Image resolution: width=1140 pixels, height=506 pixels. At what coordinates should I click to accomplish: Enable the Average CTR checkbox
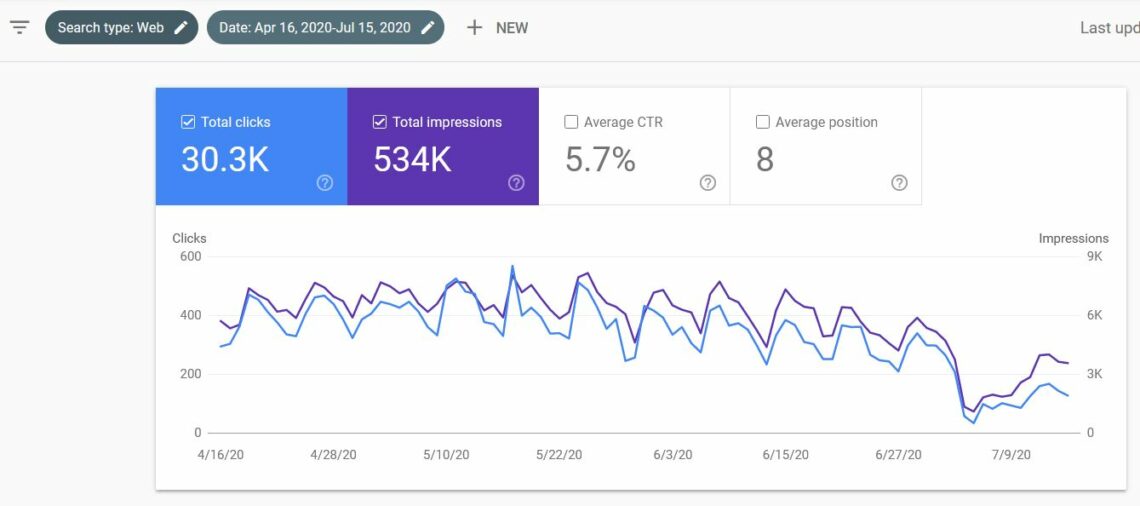tap(571, 122)
